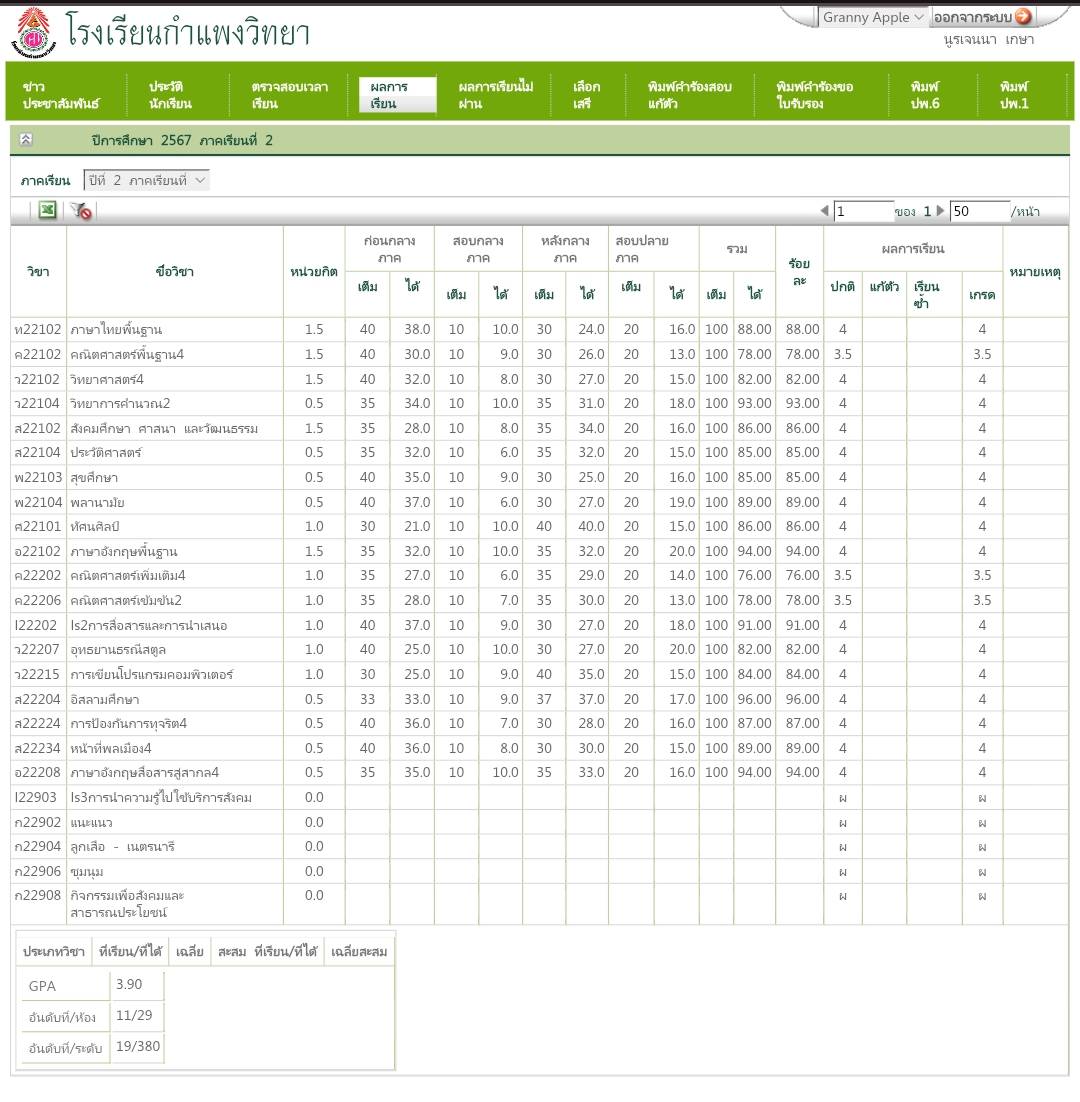Select subject อิสลามศึกษา
Viewport: 1080px width, 1102px height.
click(x=105, y=699)
